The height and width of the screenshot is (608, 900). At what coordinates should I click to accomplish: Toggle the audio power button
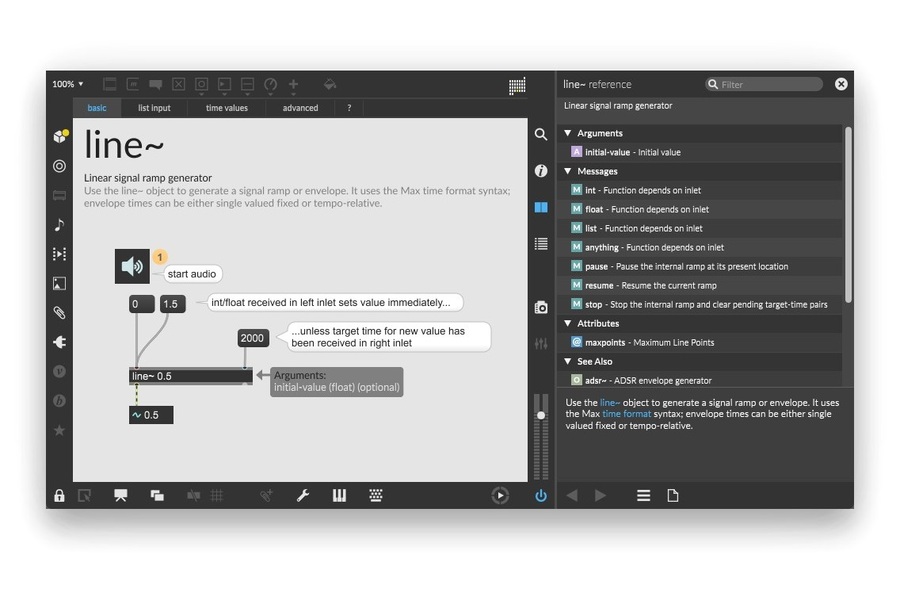click(x=541, y=495)
